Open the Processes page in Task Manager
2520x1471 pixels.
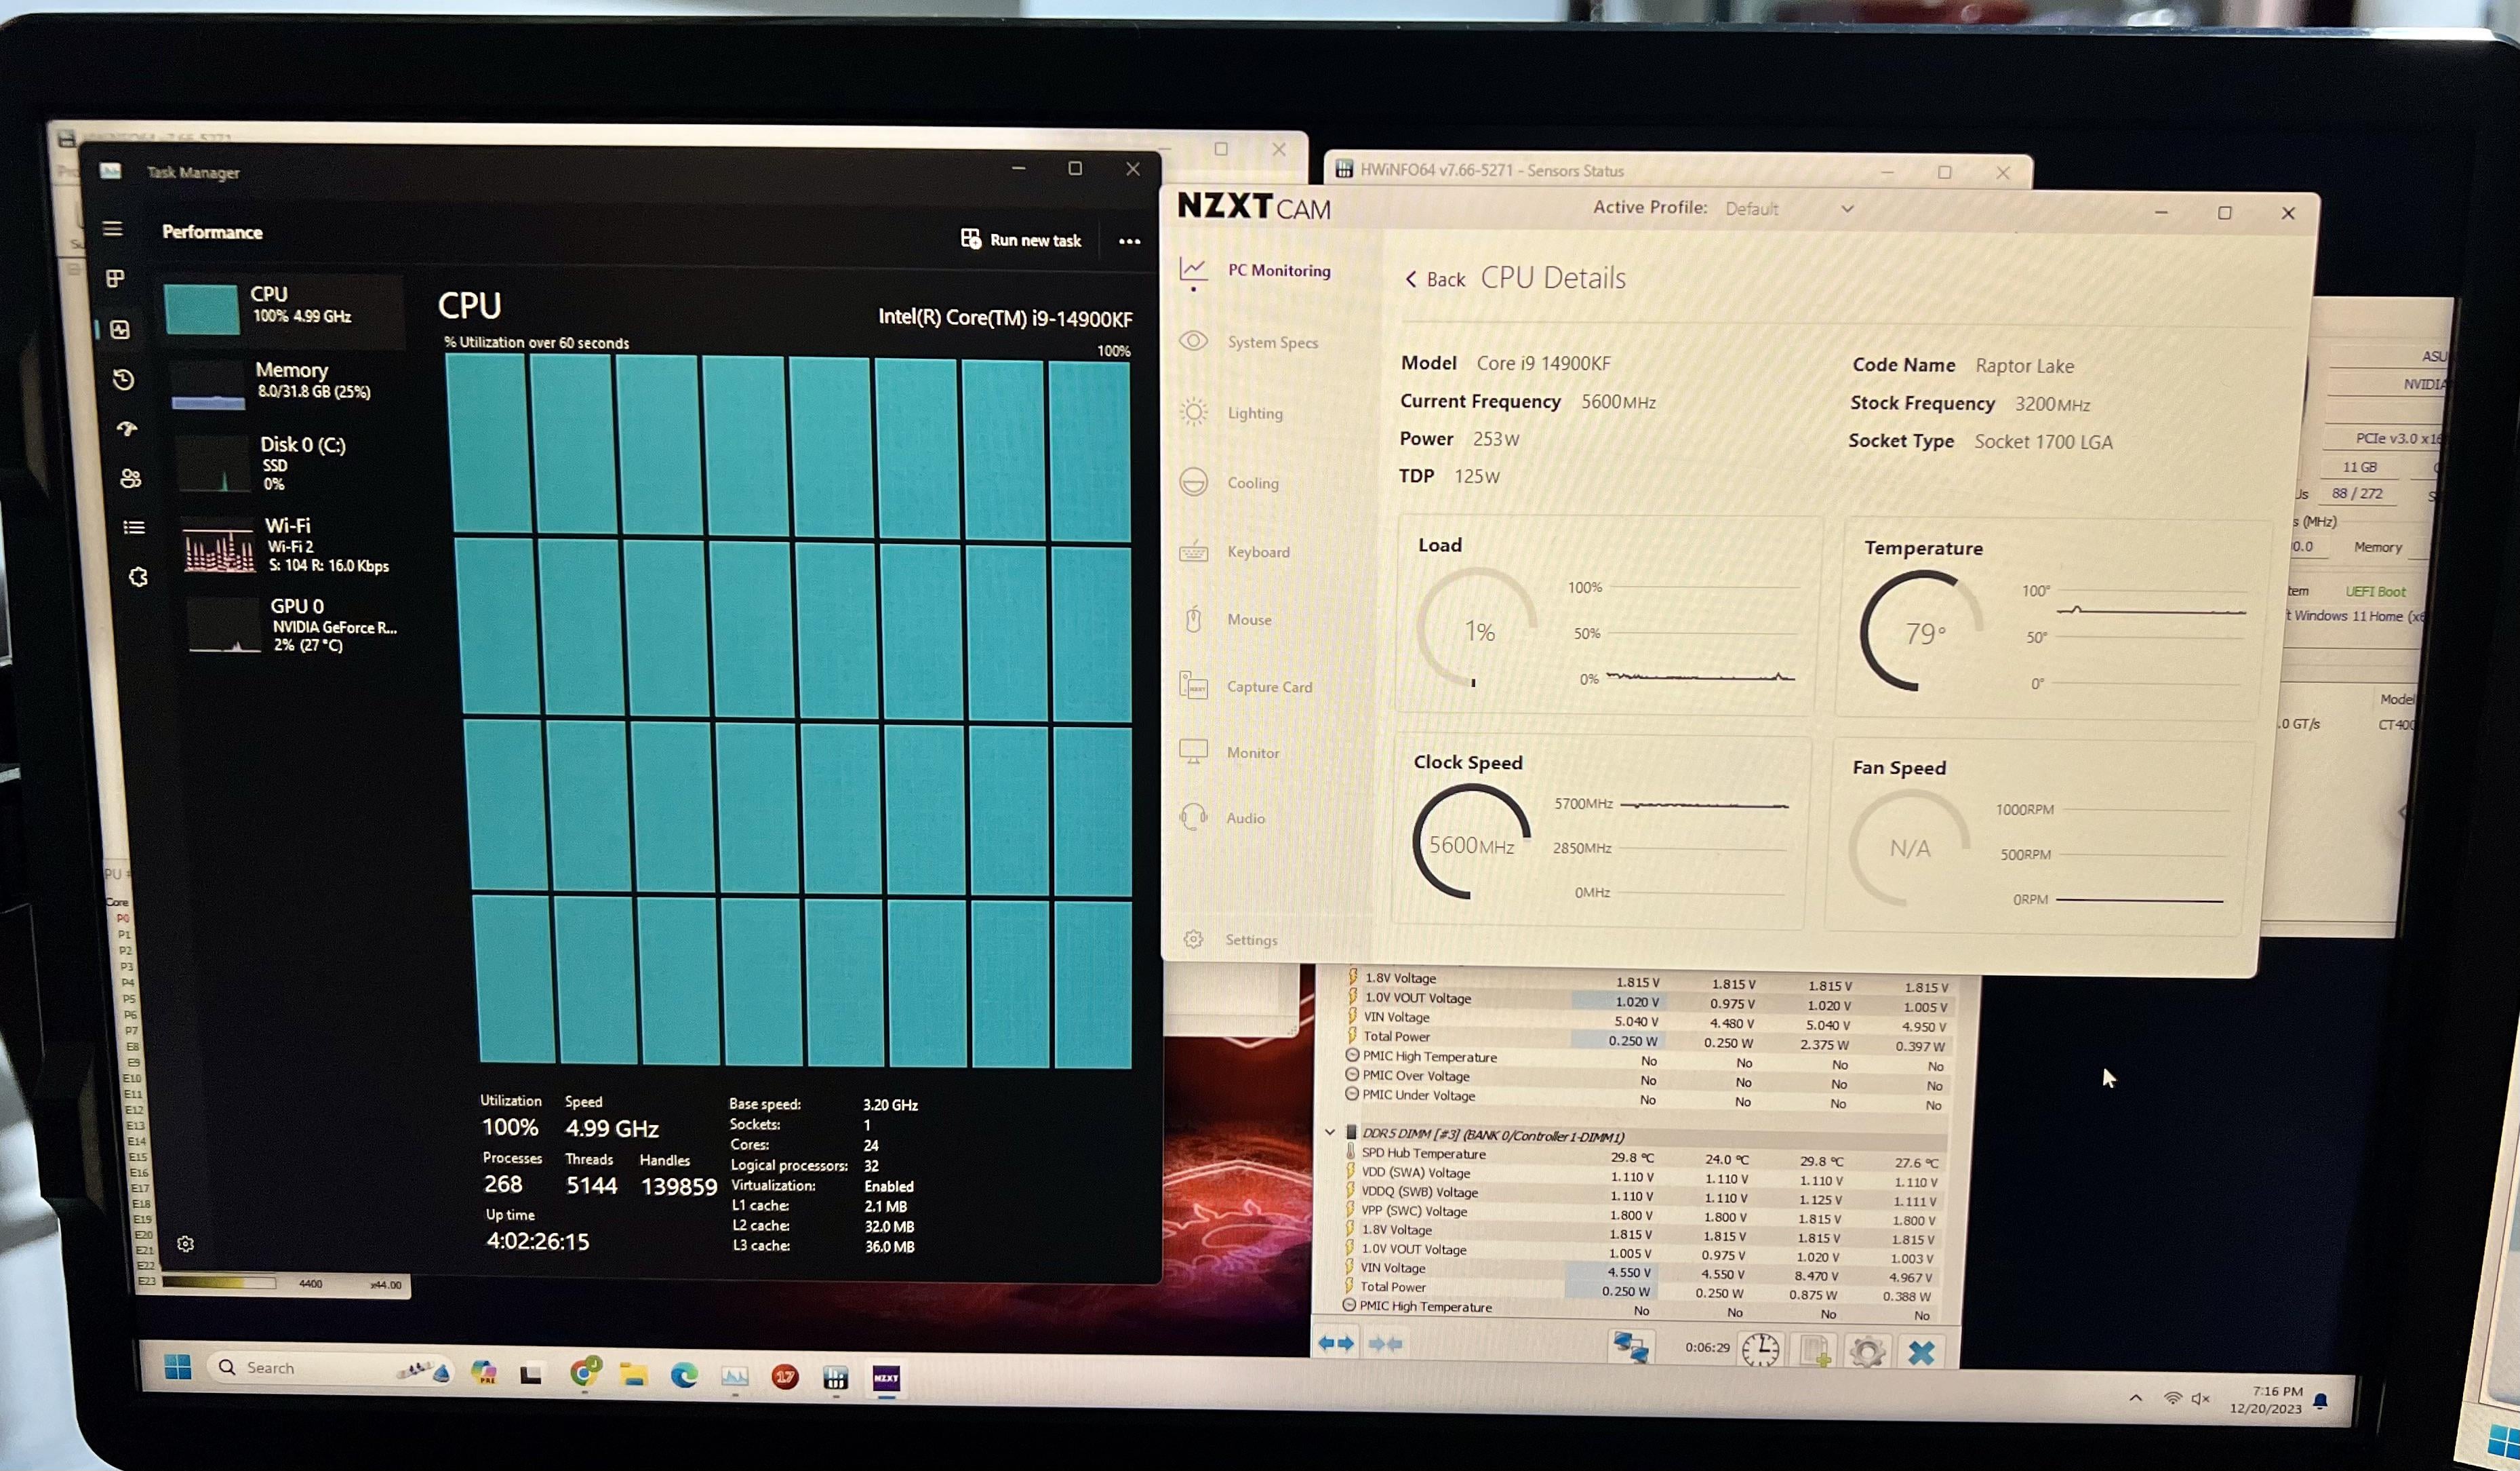pos(116,278)
